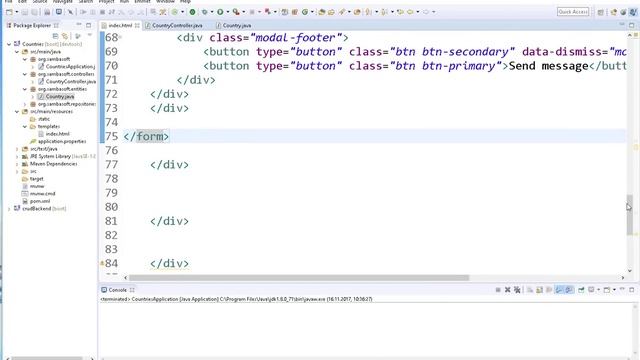Collapse the templates folder

point(25,127)
